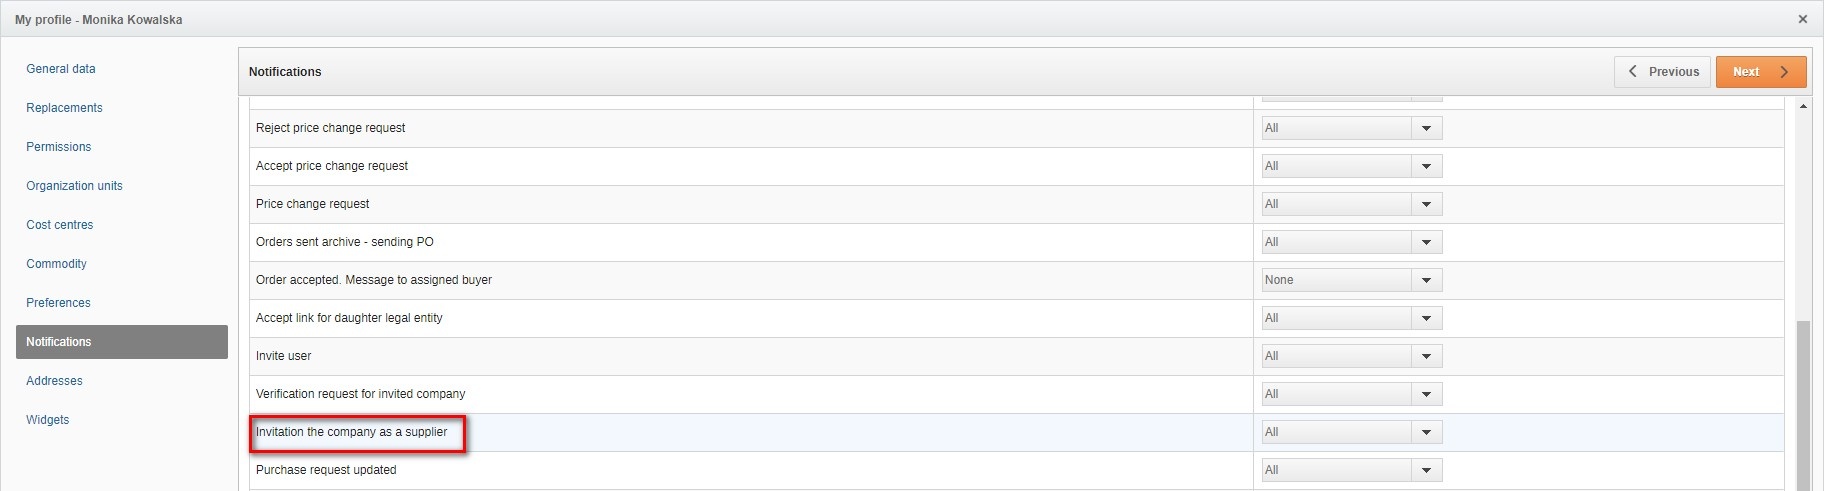Expand the Reject price change request dropdown
This screenshot has width=1824, height=491.
pos(1426,128)
